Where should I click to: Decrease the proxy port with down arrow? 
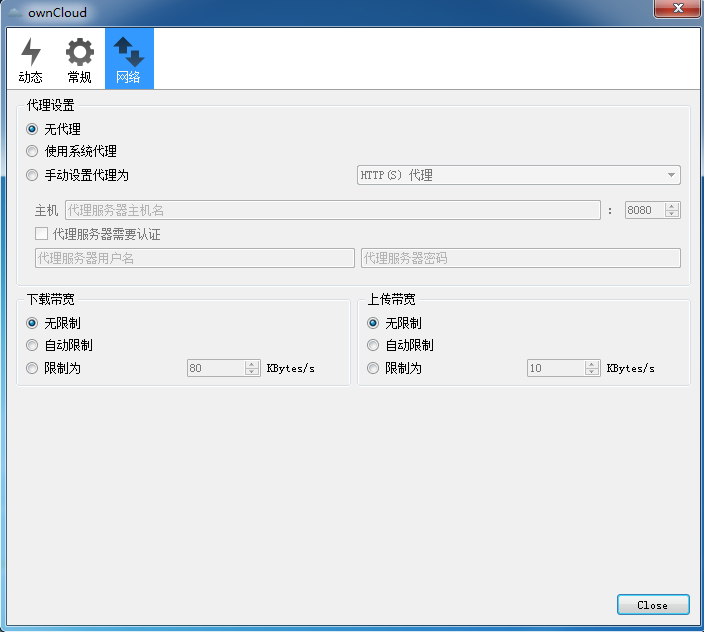click(672, 214)
